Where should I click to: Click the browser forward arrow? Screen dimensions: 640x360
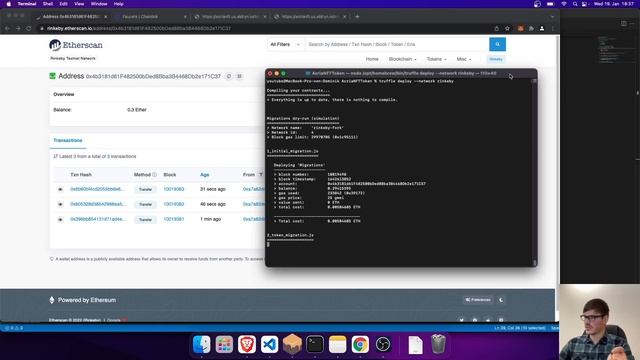tap(18, 28)
